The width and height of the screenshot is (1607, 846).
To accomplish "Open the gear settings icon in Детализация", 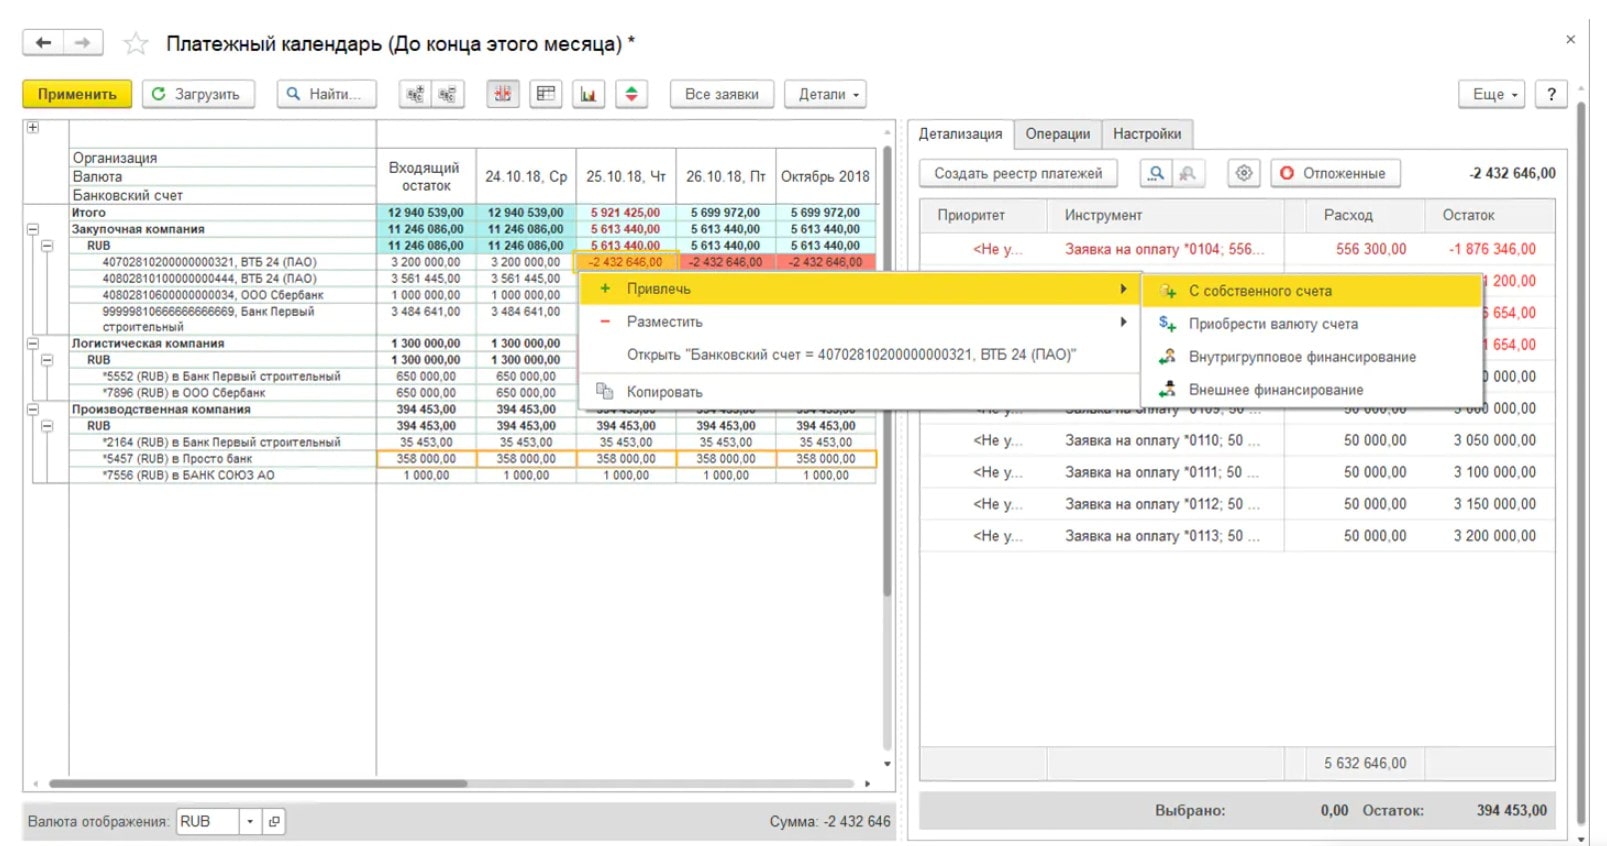I will (1244, 173).
